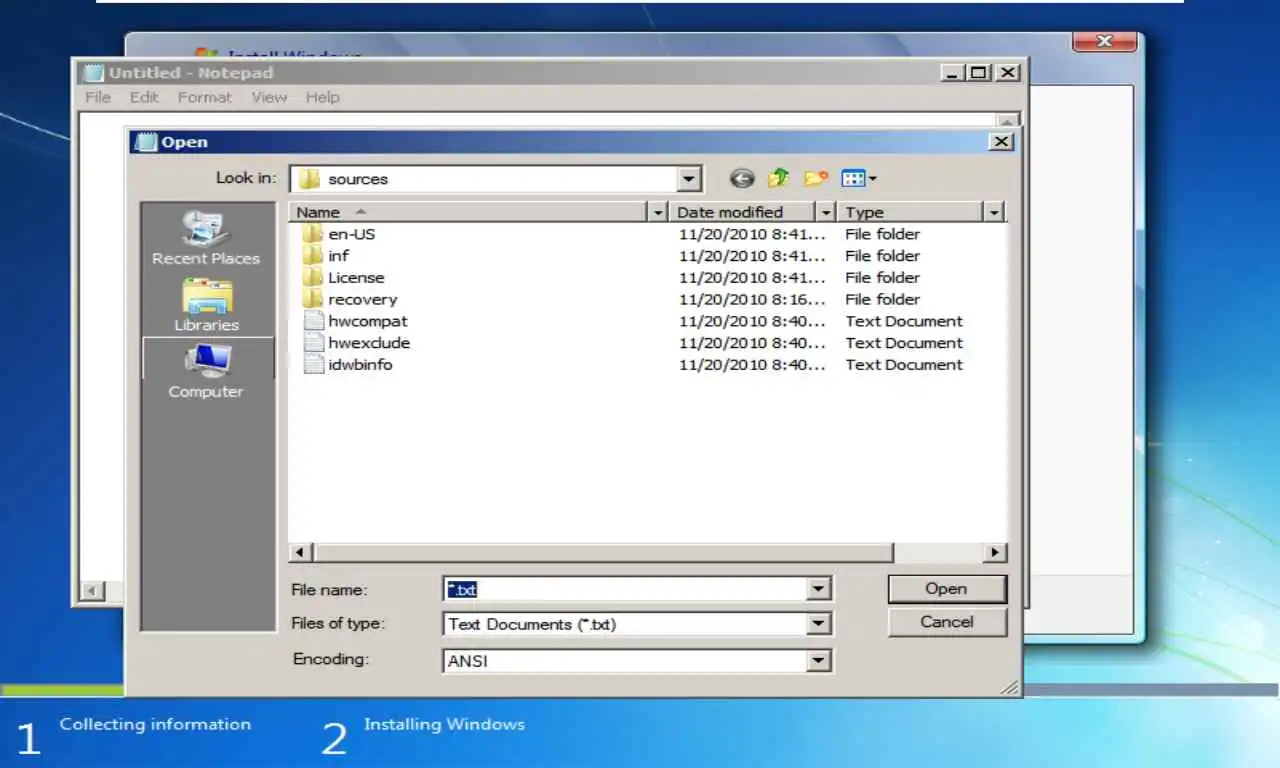Click the File name input field
The image size is (1280, 768).
pos(624,589)
